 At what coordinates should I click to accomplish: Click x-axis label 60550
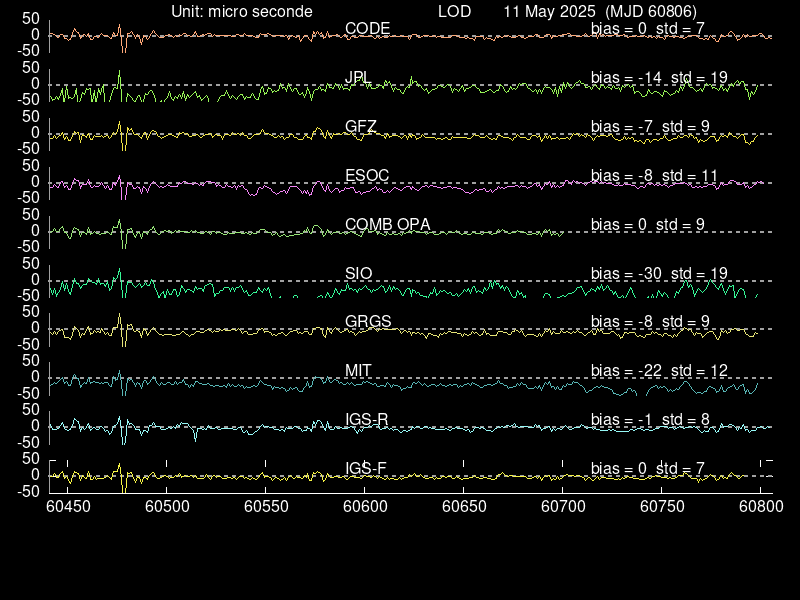click(x=266, y=507)
